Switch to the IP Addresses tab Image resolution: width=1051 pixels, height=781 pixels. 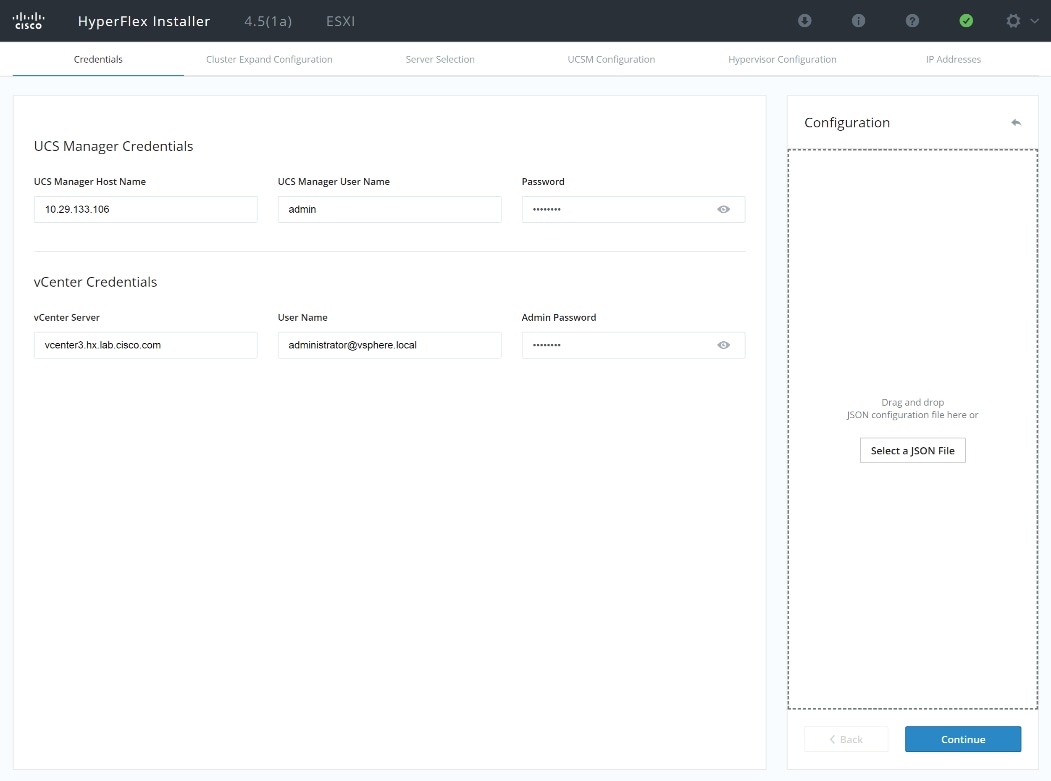tap(953, 59)
